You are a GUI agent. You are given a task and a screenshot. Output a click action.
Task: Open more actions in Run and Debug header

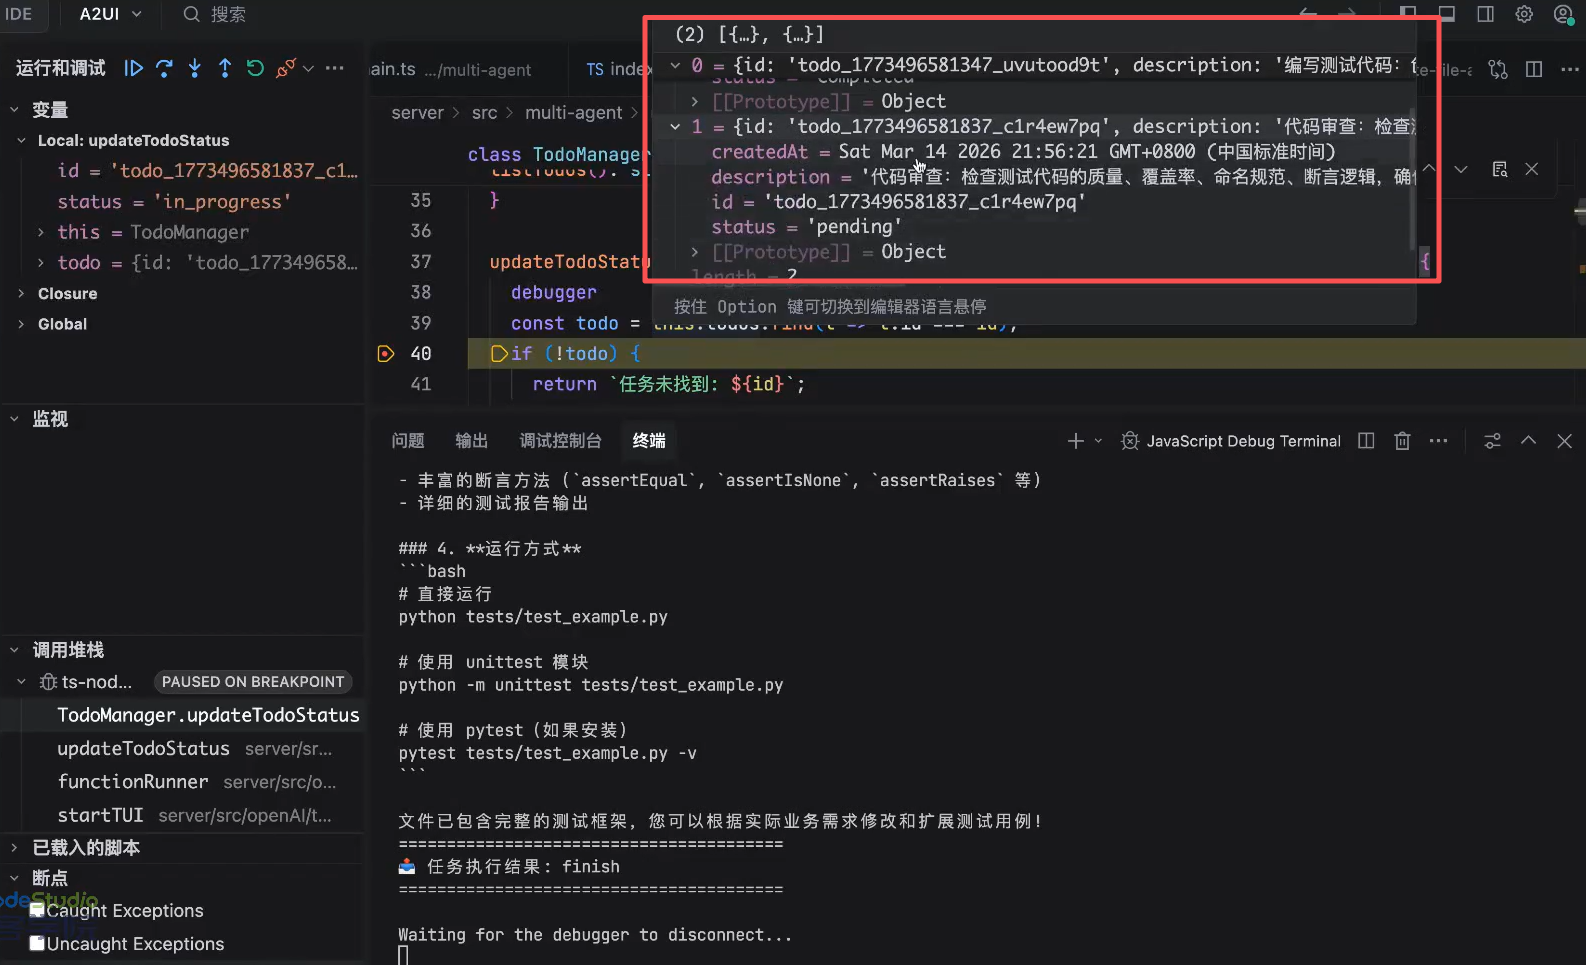point(335,68)
